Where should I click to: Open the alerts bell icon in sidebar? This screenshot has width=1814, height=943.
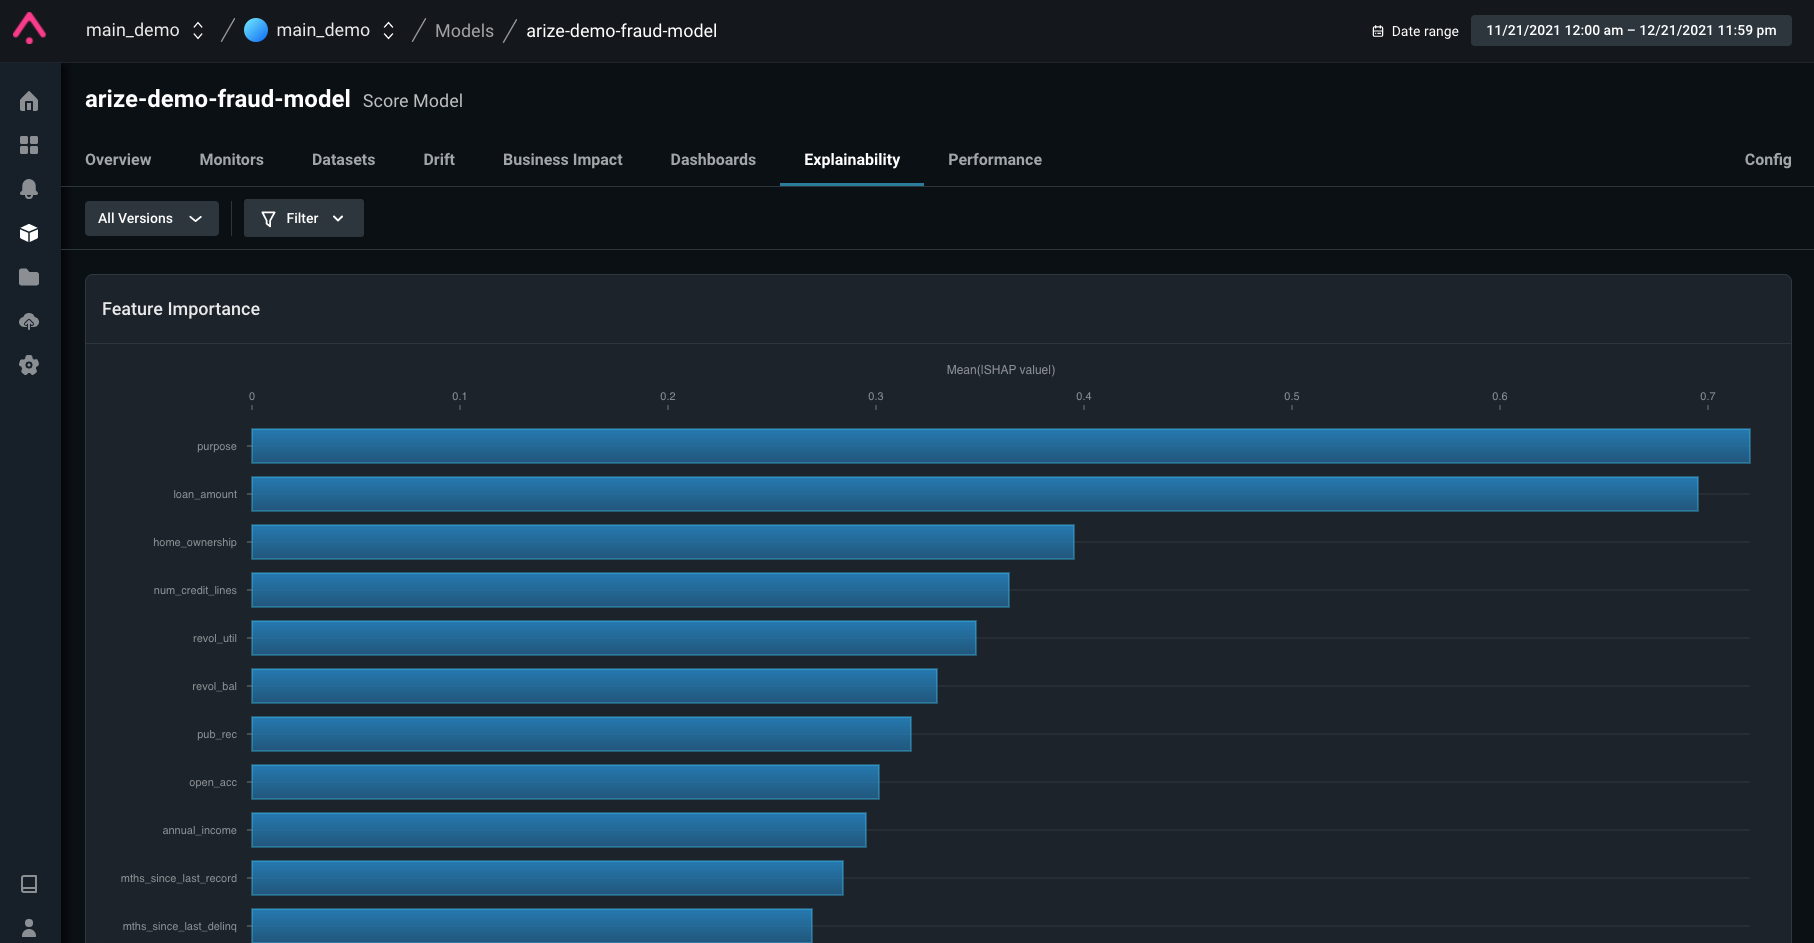pos(29,189)
